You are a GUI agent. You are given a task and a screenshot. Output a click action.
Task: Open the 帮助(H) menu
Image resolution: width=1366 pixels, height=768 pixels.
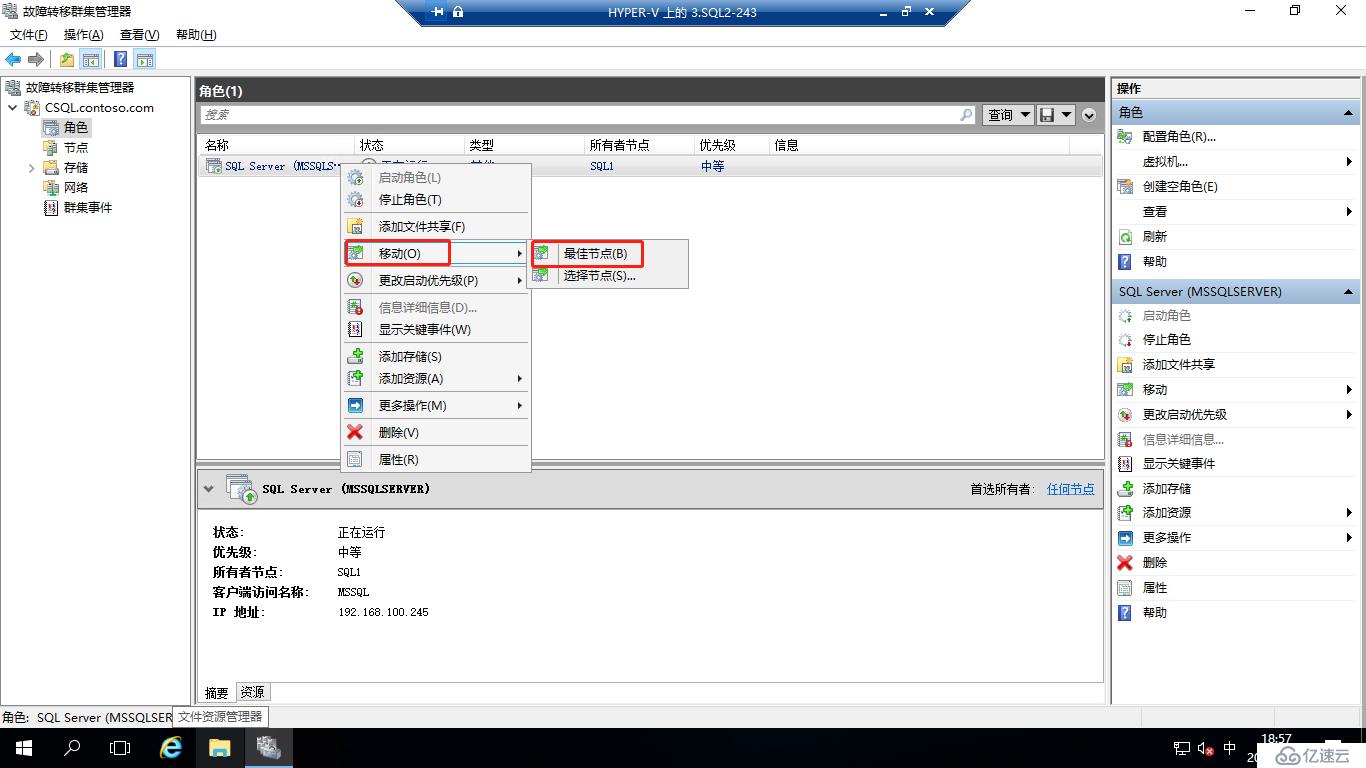(196, 35)
